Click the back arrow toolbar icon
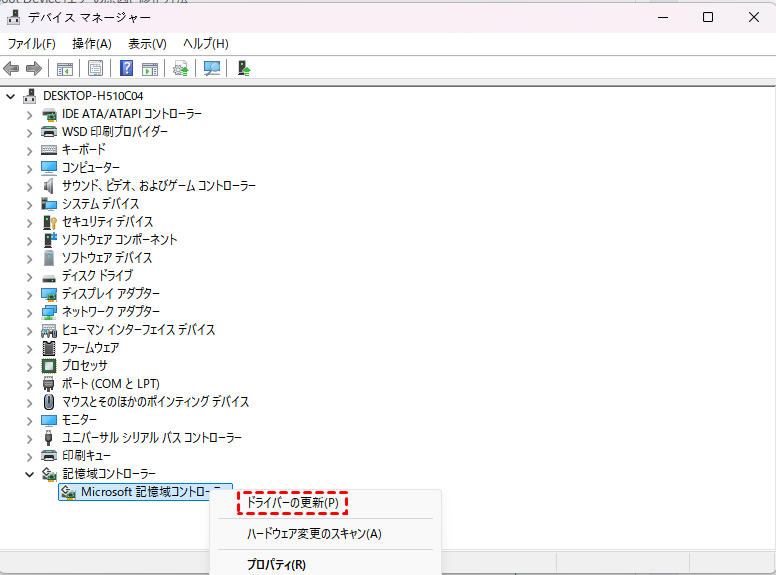This screenshot has height=575, width=776. pos(12,68)
